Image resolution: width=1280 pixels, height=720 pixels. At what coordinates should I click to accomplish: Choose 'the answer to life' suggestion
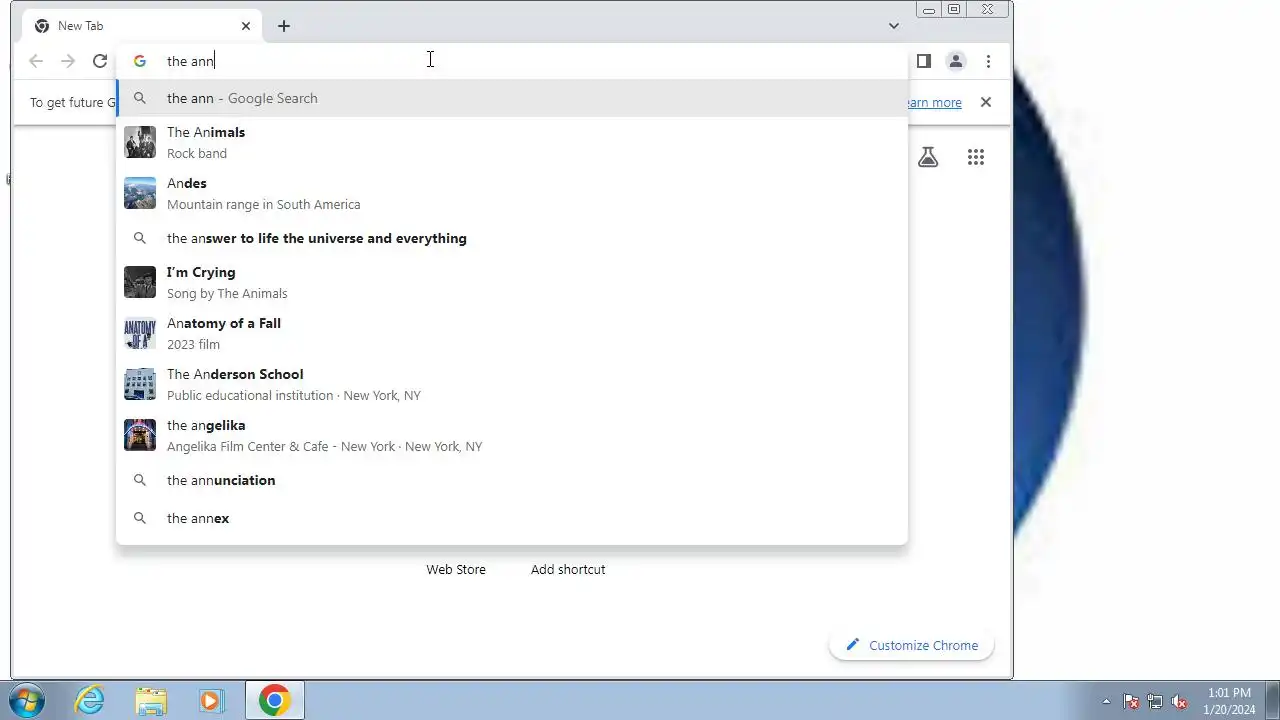pyautogui.click(x=512, y=238)
